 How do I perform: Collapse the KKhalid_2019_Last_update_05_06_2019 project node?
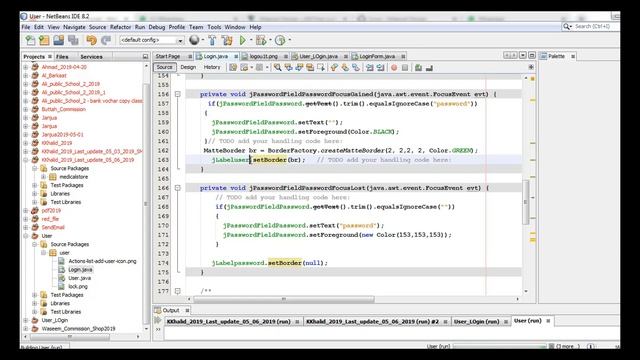(x=26, y=160)
